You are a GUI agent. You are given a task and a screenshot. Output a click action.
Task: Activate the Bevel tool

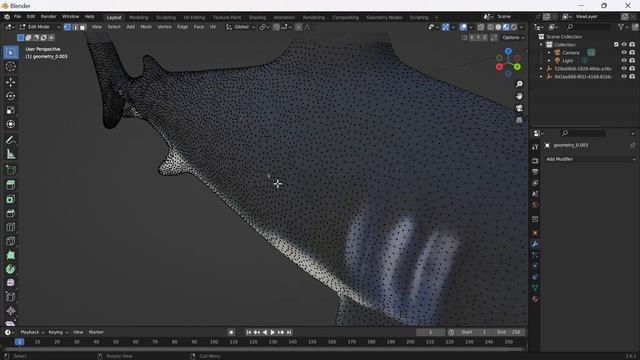(x=11, y=213)
